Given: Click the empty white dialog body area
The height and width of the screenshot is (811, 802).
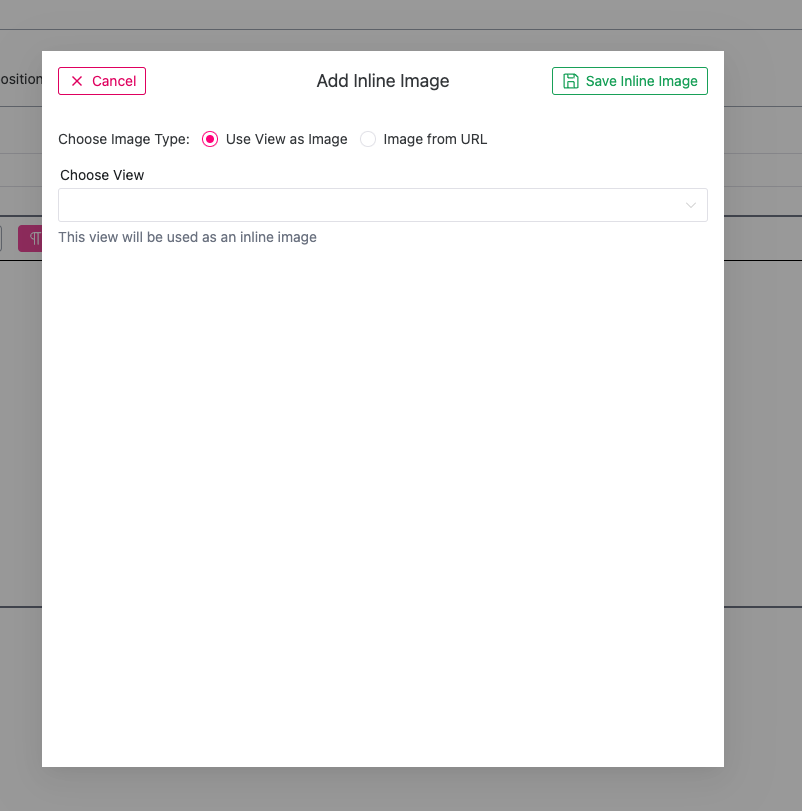Looking at the screenshot, I should (383, 500).
